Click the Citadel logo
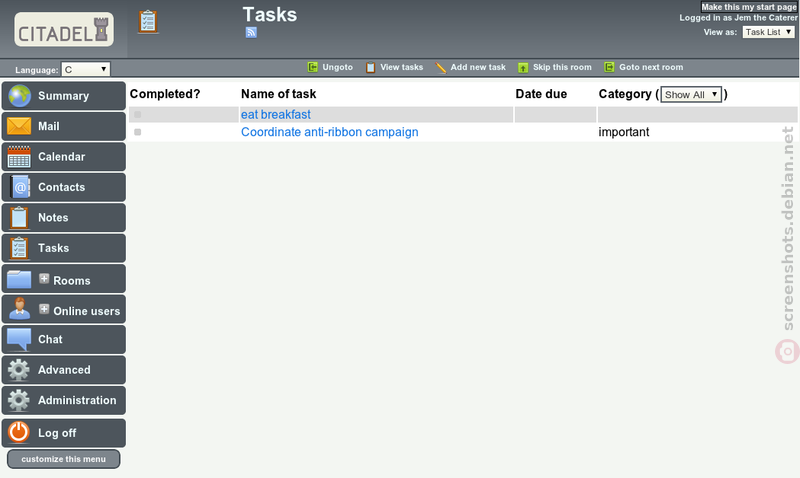The image size is (800, 478). coord(64,30)
